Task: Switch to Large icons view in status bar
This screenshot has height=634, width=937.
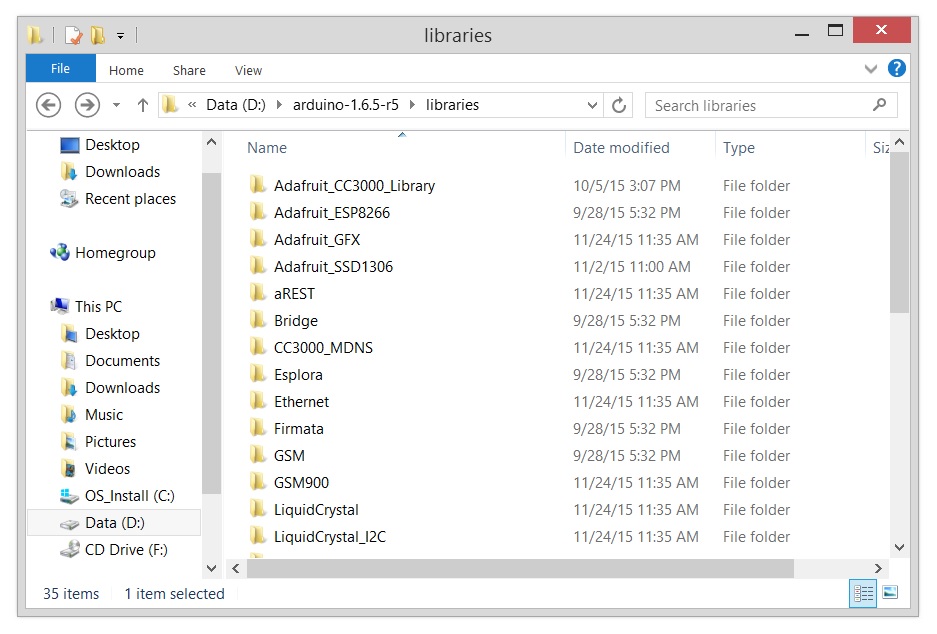Action: coord(890,593)
